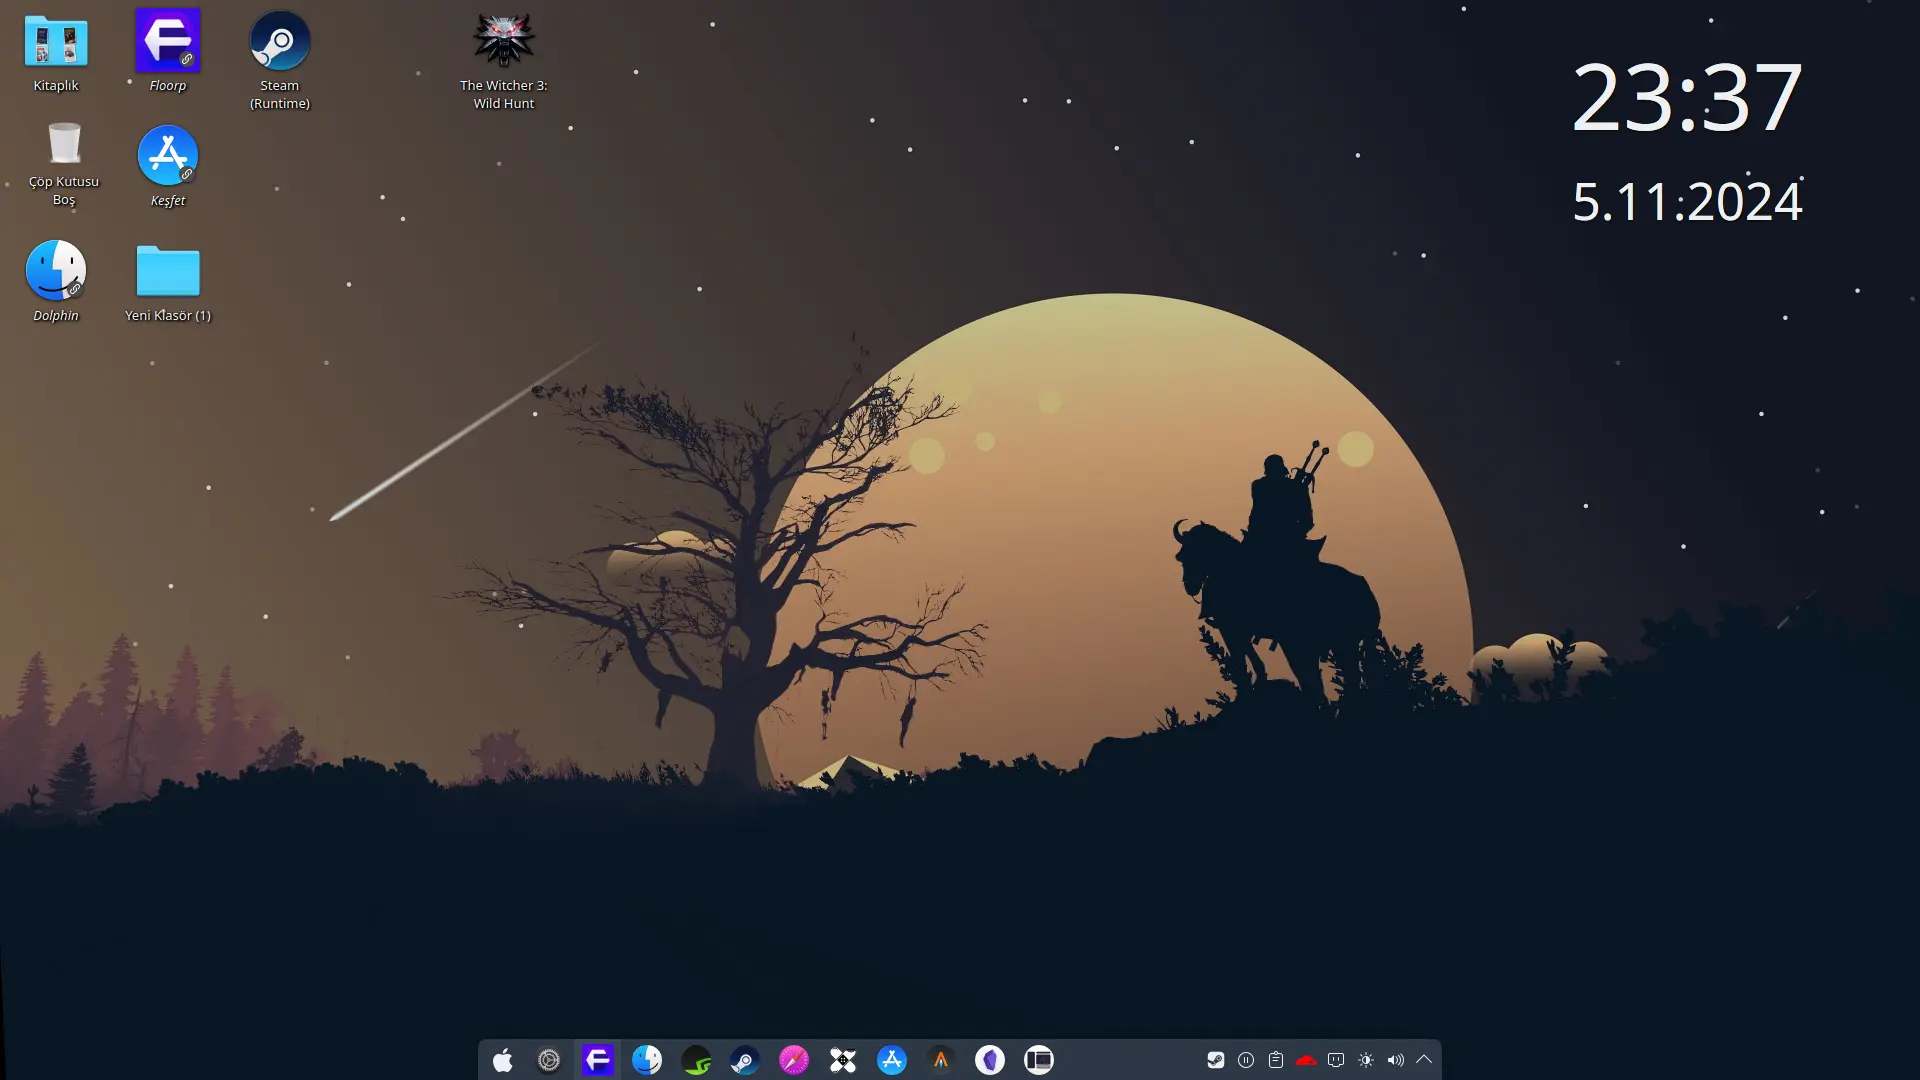Click the Floorp icon in the dock
The width and height of the screenshot is (1920, 1080).
[598, 1060]
